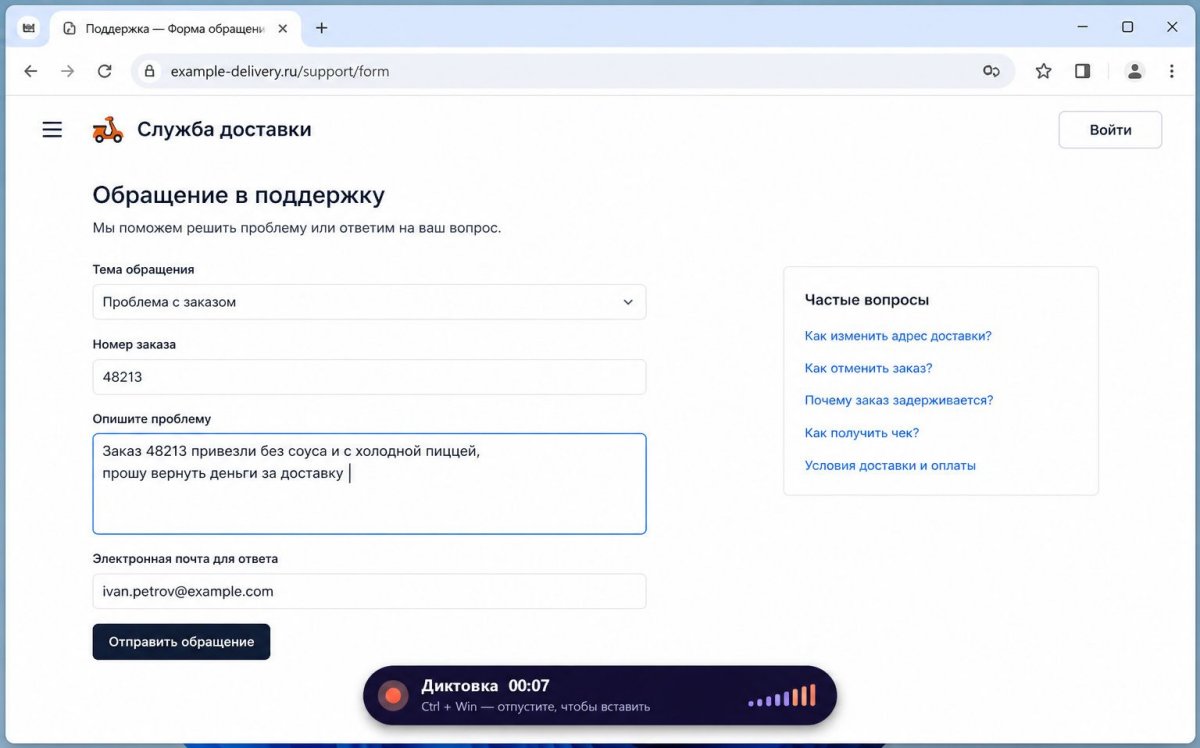Click inside the Опишите проблему text area
The height and width of the screenshot is (748, 1200).
coord(369,484)
